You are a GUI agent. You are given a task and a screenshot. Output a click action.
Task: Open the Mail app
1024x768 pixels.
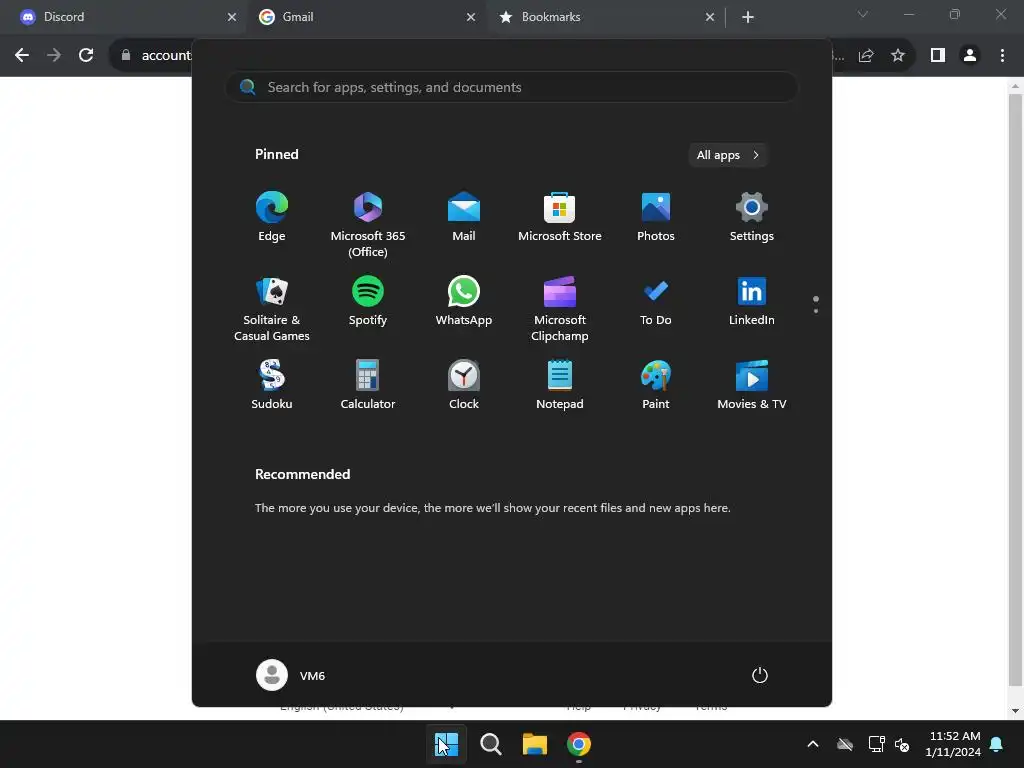pos(464,217)
